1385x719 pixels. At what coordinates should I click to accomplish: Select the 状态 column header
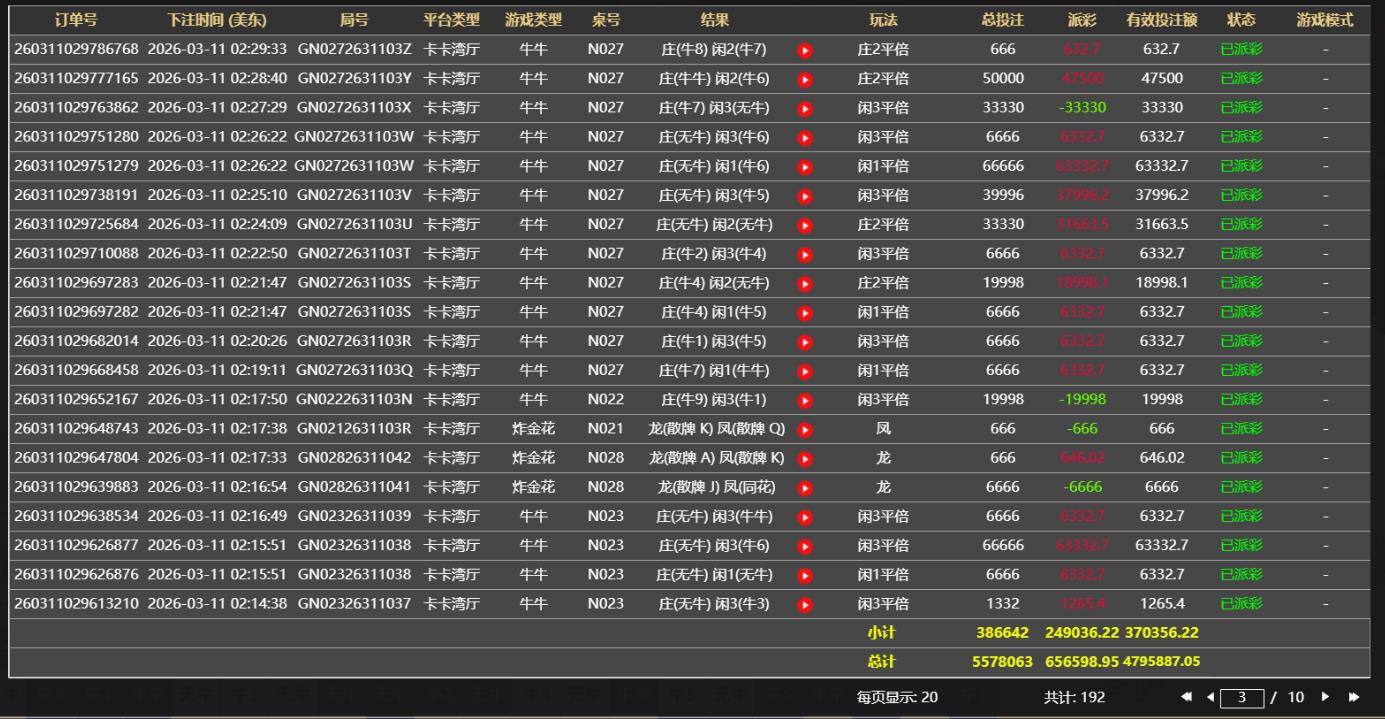(1241, 20)
